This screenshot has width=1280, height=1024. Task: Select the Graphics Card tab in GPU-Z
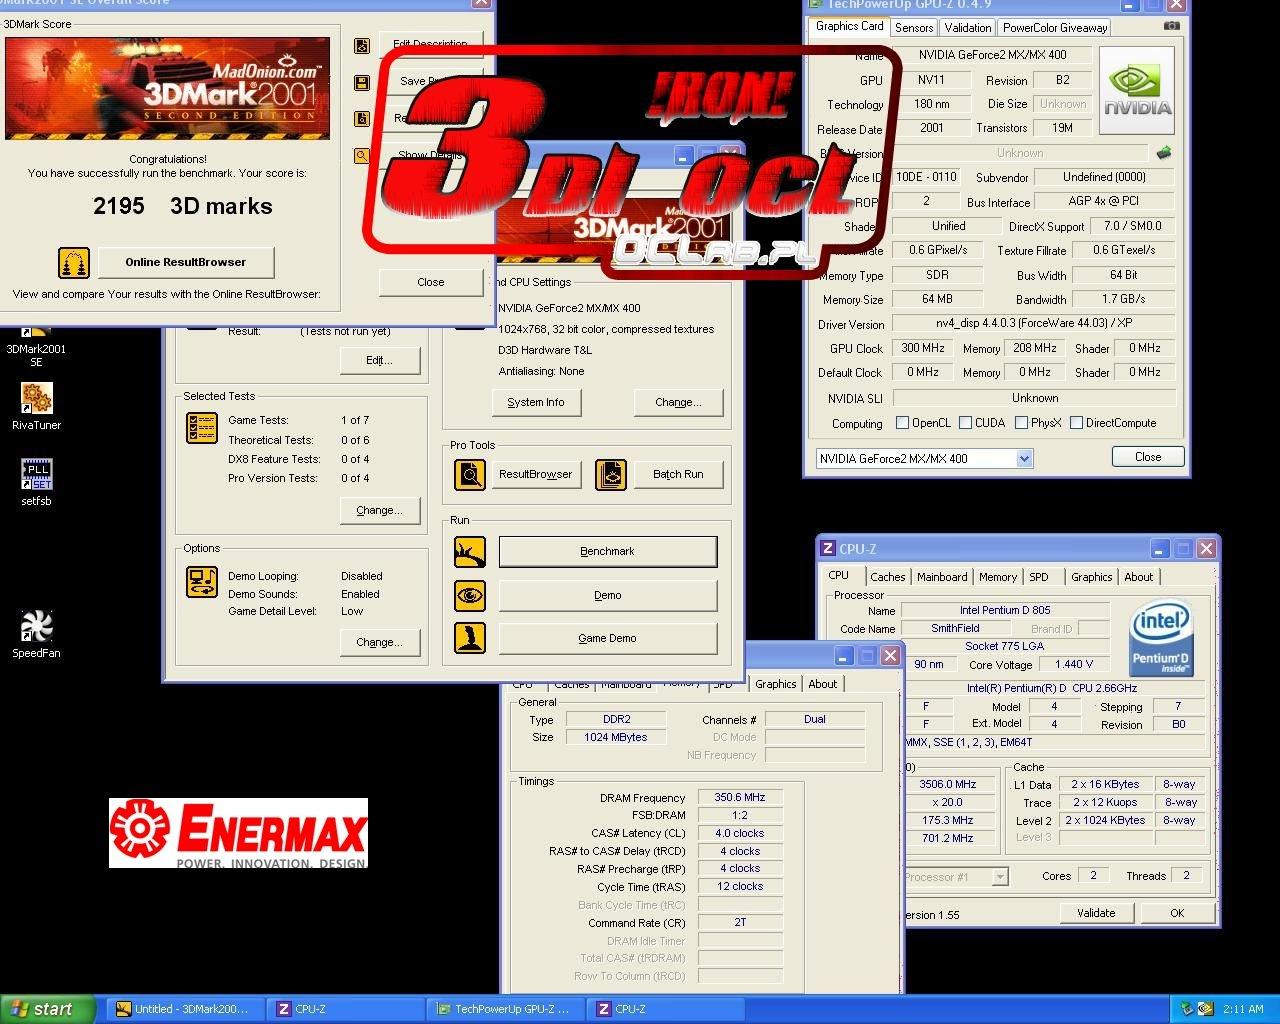click(x=849, y=26)
